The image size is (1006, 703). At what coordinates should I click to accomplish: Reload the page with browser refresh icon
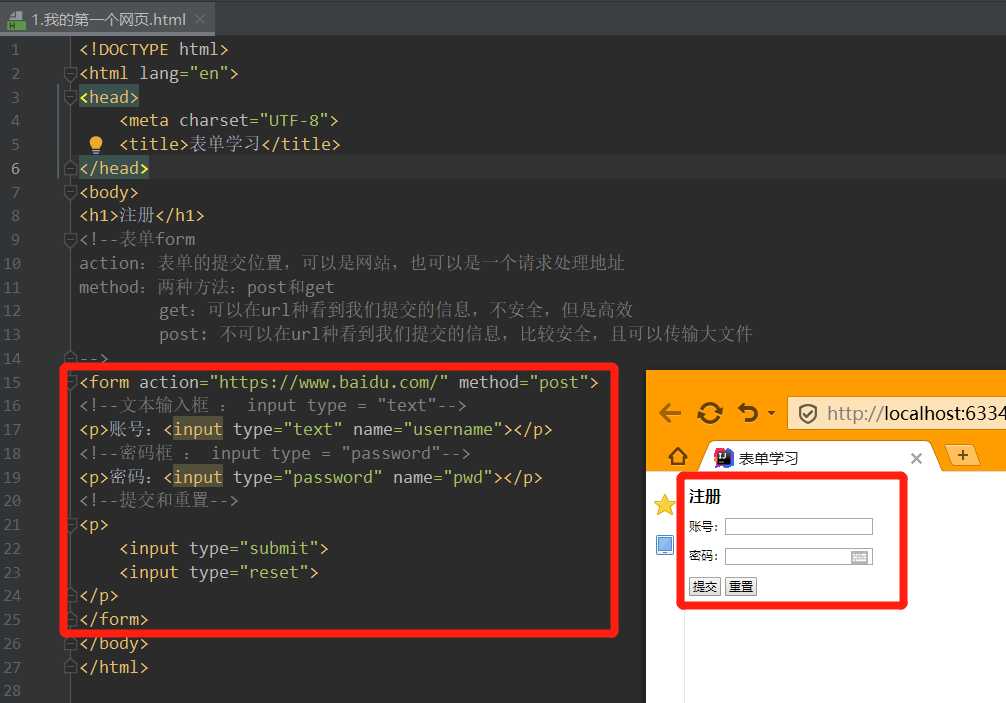(710, 413)
